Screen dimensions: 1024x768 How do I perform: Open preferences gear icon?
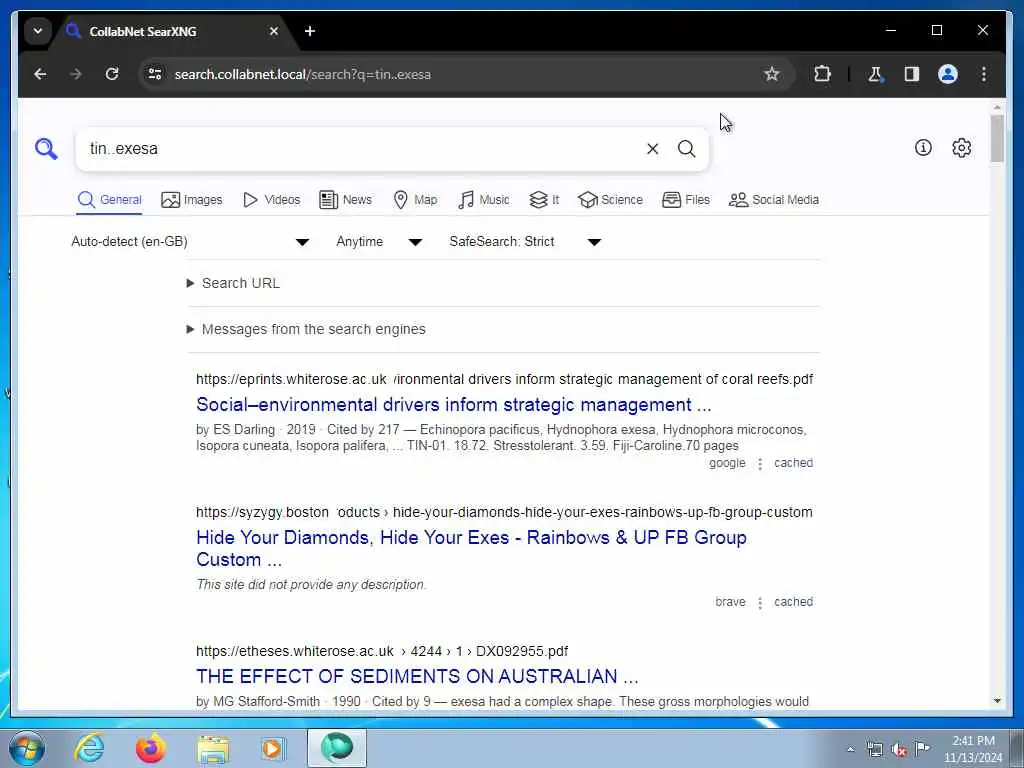pyautogui.click(x=961, y=148)
